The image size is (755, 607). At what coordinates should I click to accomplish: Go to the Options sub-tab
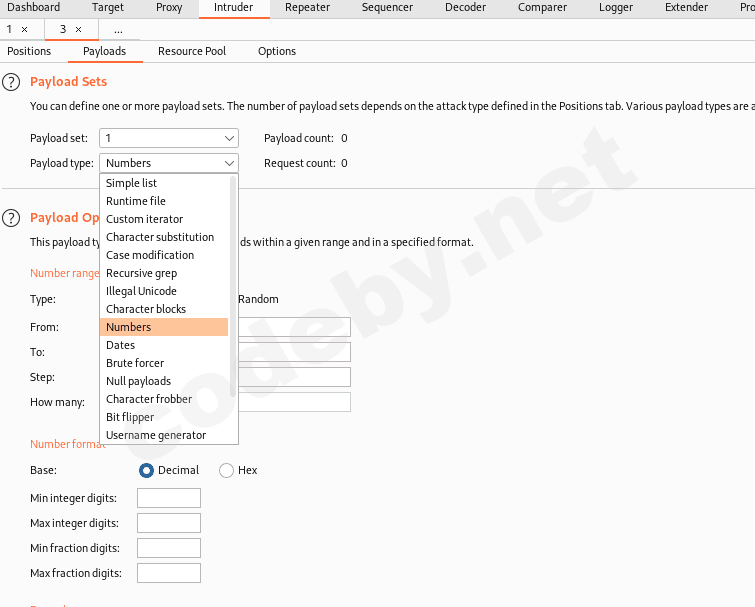point(277,51)
